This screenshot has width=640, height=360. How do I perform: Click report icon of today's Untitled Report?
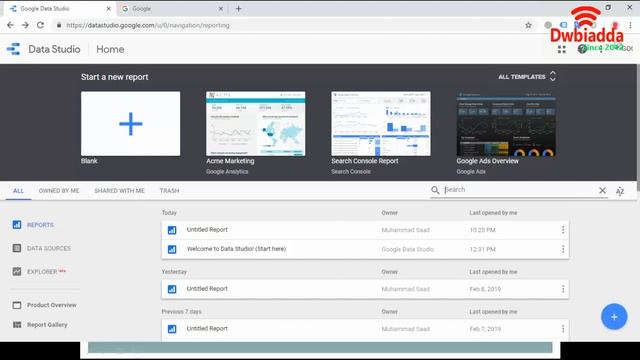[172, 230]
